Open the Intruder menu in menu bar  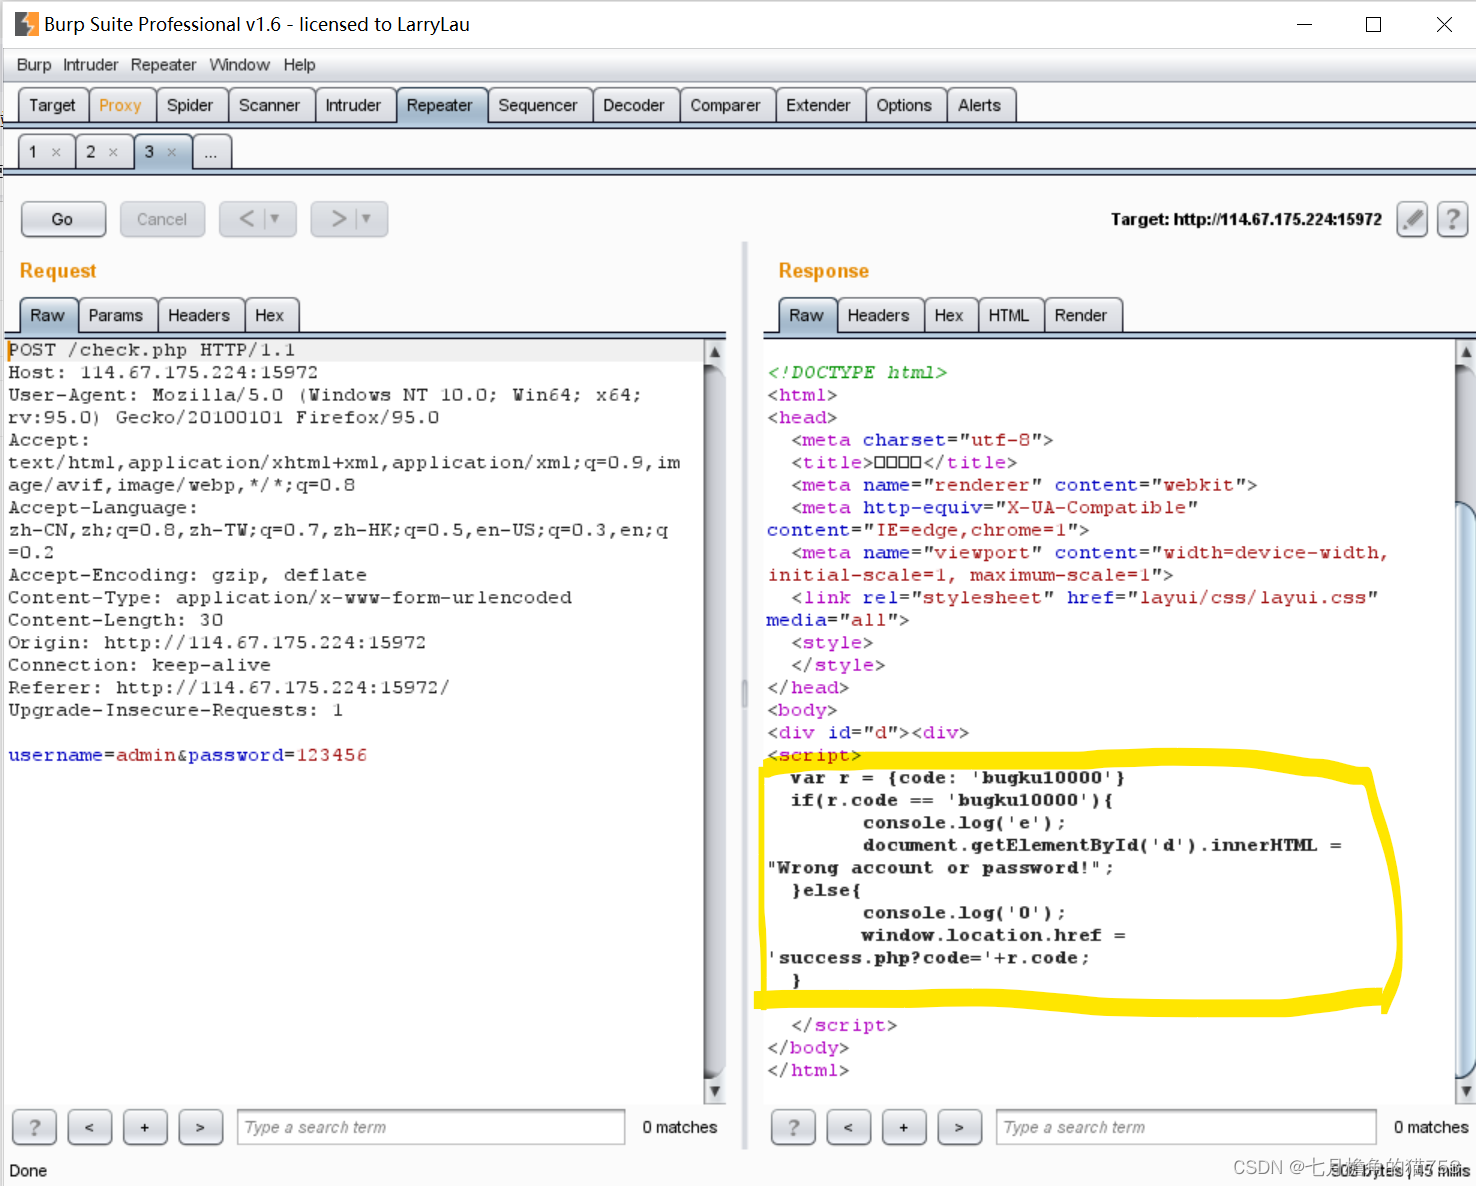(x=91, y=65)
